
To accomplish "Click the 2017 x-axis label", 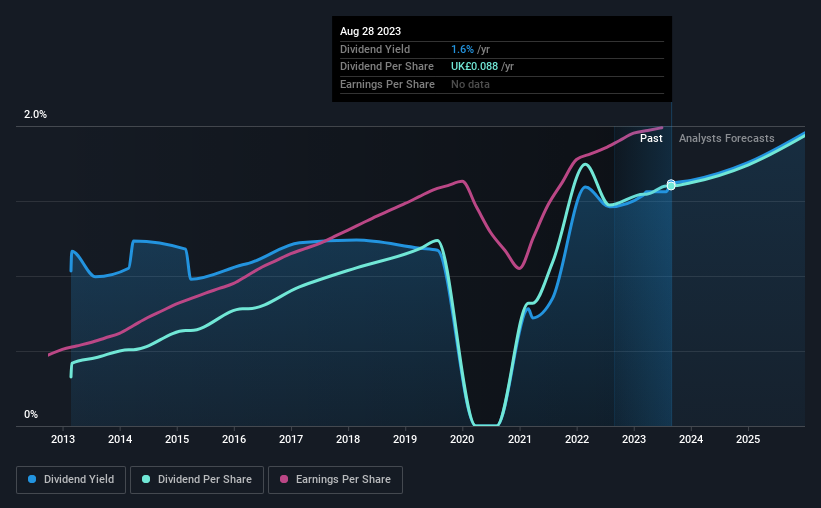I will [291, 439].
